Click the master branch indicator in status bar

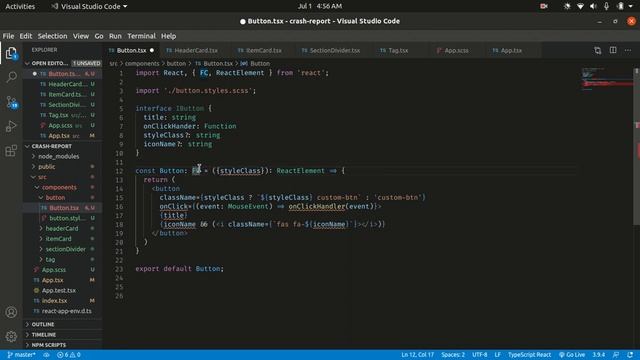(x=21, y=355)
